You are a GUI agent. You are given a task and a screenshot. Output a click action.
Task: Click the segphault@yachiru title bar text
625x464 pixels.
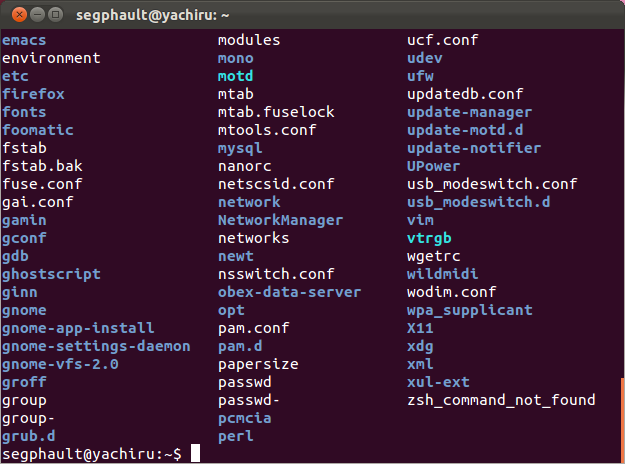pyautogui.click(x=153, y=15)
